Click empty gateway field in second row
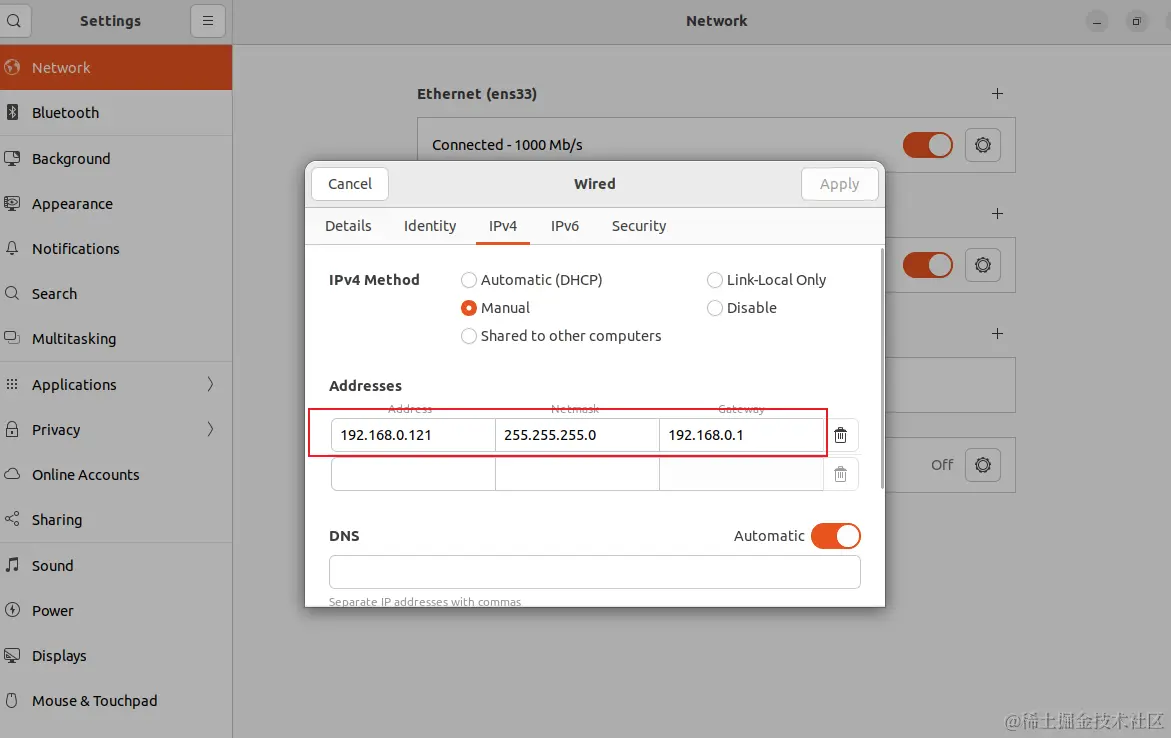 pyautogui.click(x=742, y=474)
